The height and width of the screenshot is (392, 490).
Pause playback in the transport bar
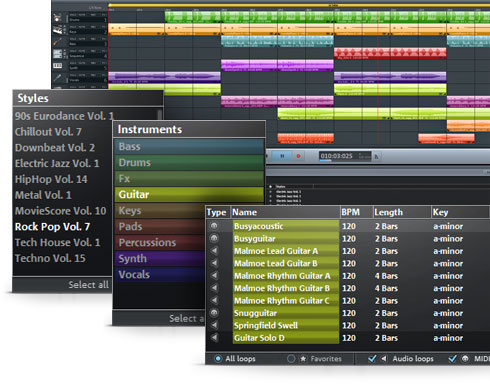[x=282, y=156]
